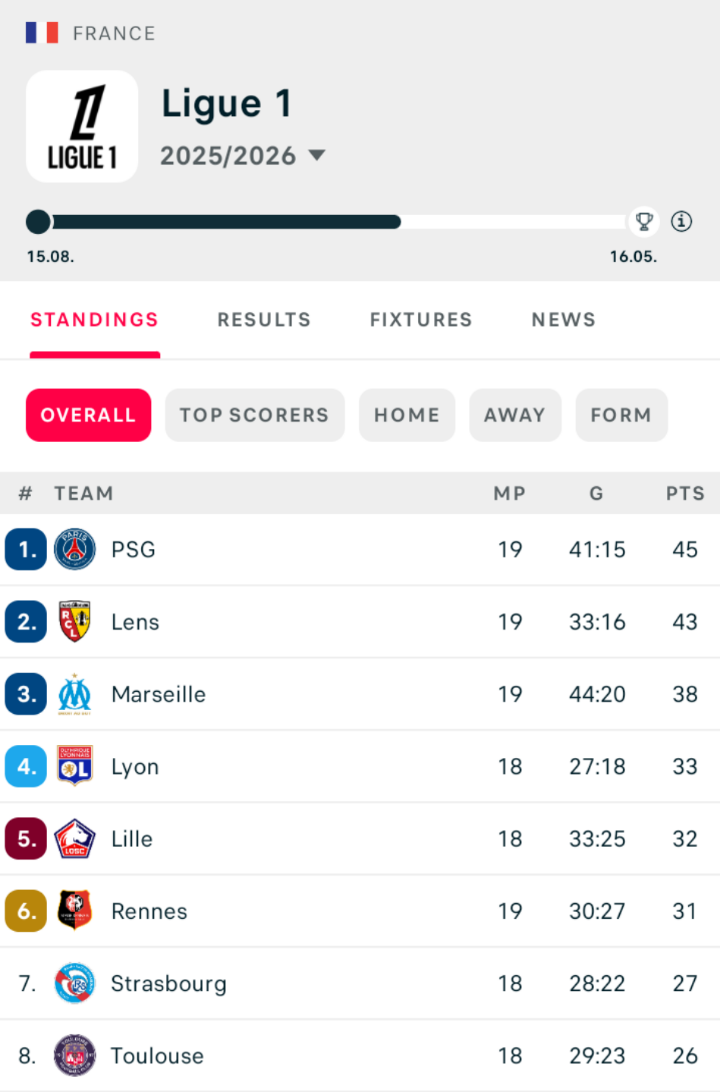Click the Lens club badge
Image resolution: width=720 pixels, height=1092 pixels.
click(x=72, y=621)
